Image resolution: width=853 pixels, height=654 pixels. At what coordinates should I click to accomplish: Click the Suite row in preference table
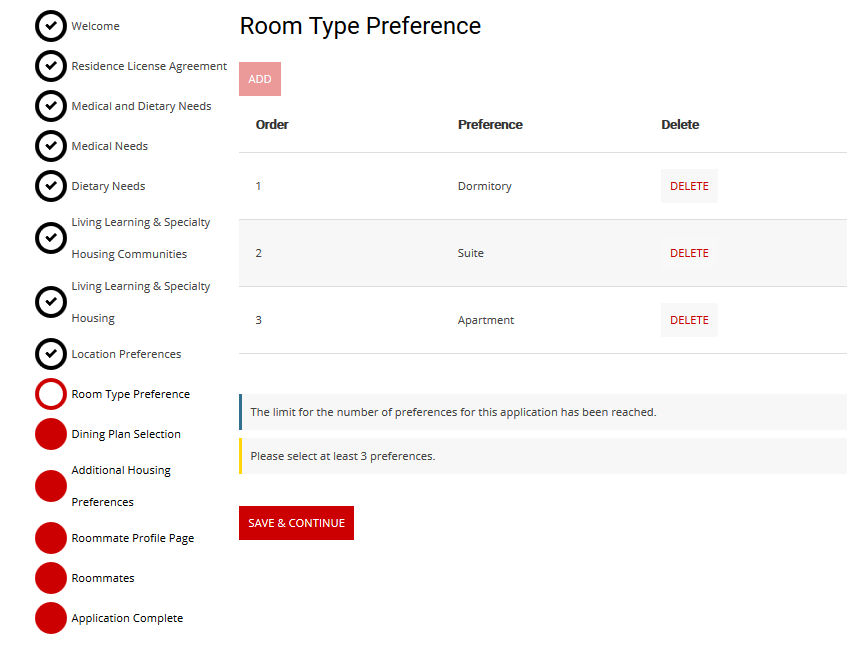coord(470,253)
